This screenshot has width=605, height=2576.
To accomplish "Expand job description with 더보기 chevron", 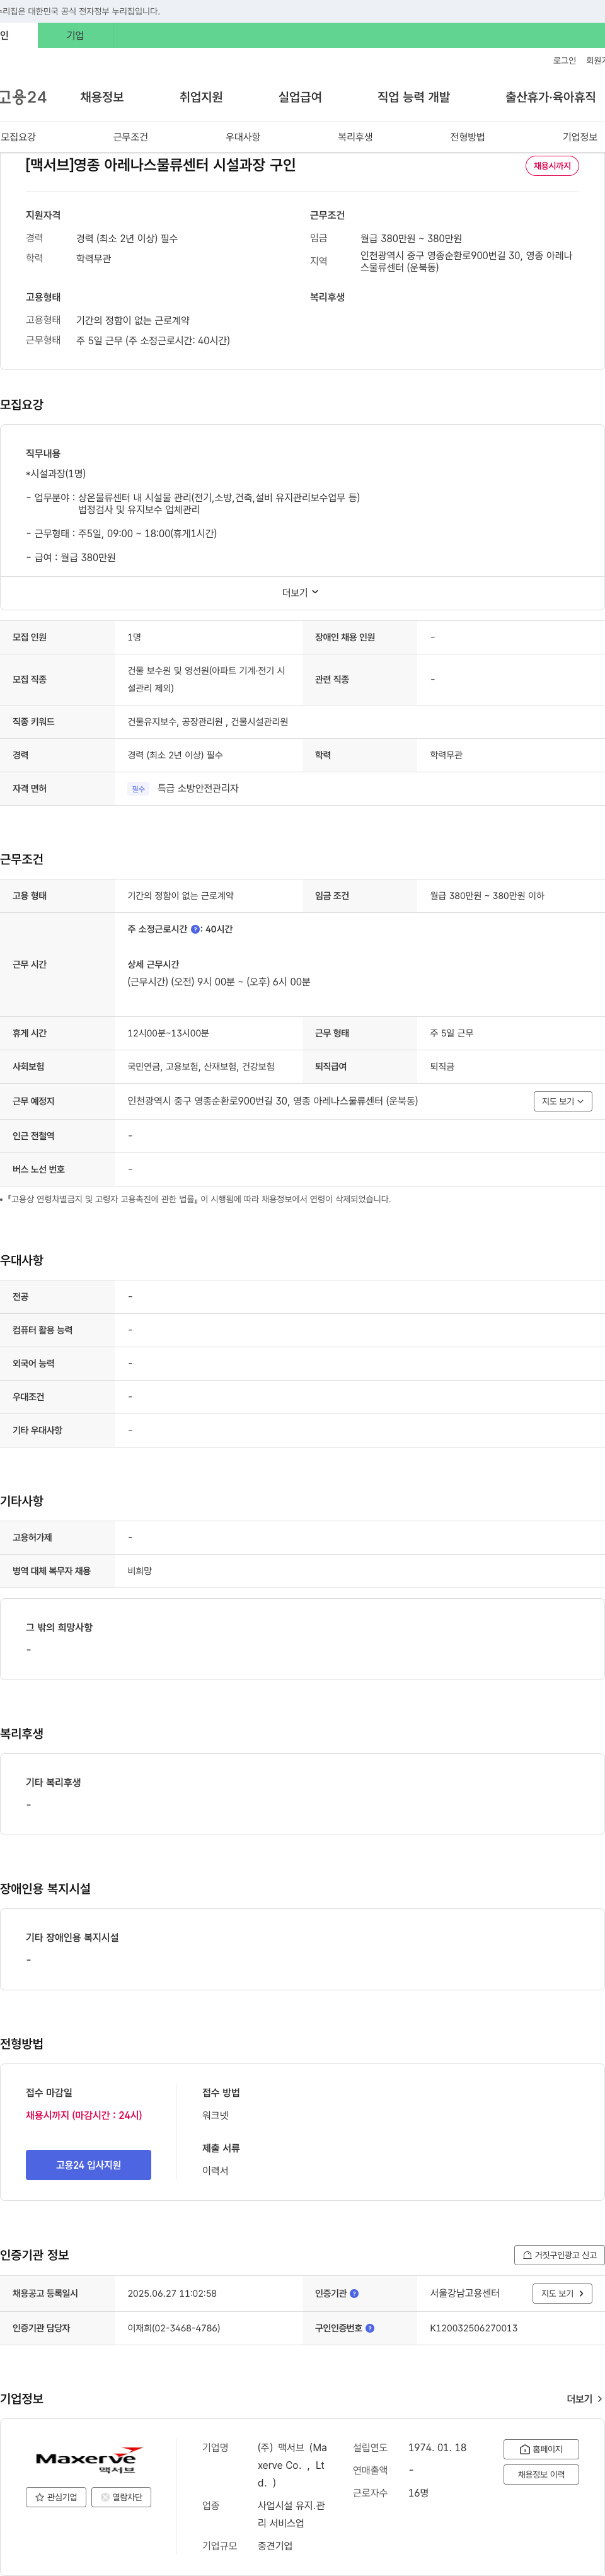I will (x=301, y=593).
